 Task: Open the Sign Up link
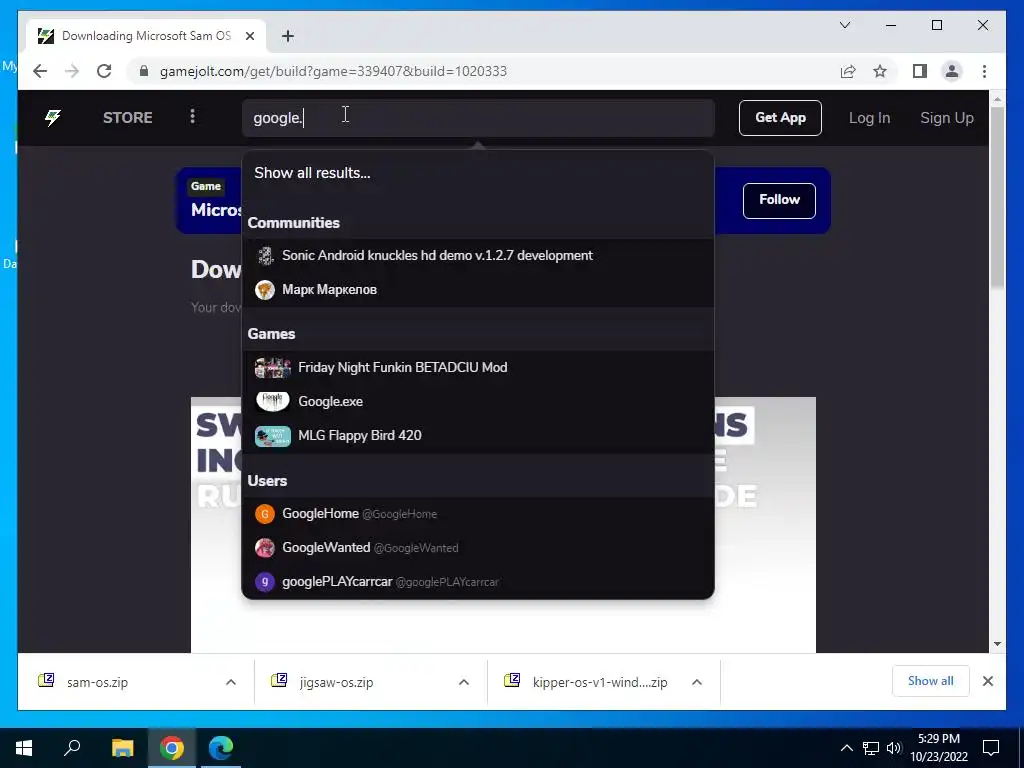946,118
